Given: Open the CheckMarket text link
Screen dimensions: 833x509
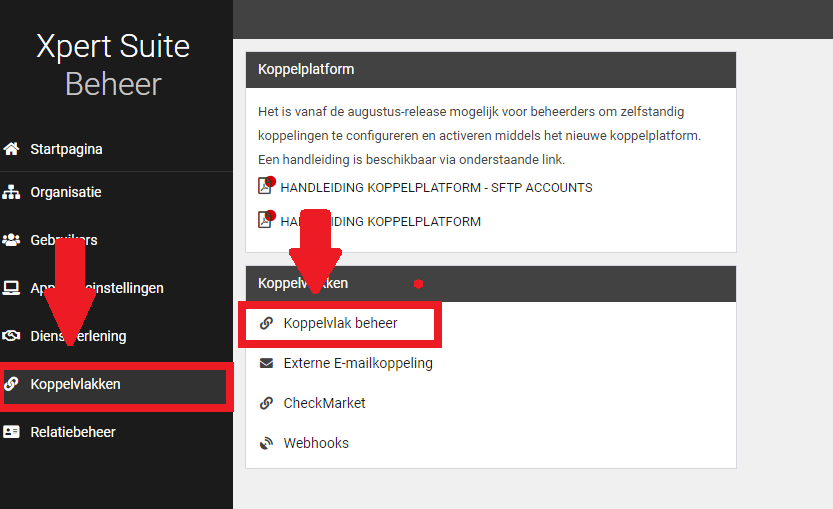Looking at the screenshot, I should point(324,403).
